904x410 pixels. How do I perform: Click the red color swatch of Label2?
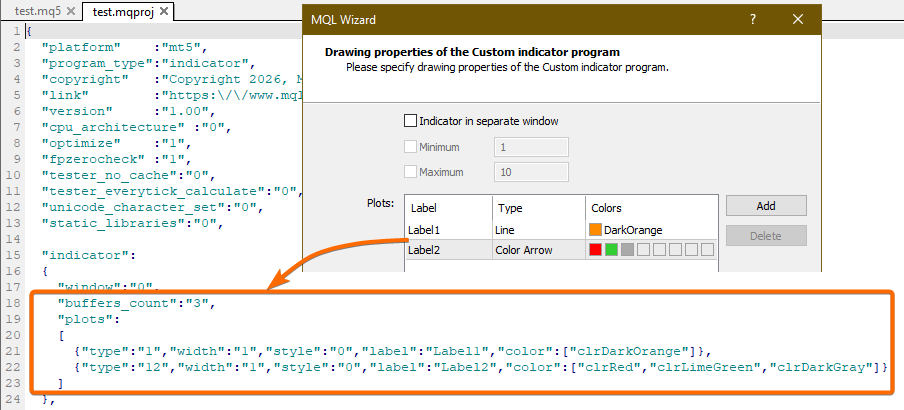pos(596,250)
